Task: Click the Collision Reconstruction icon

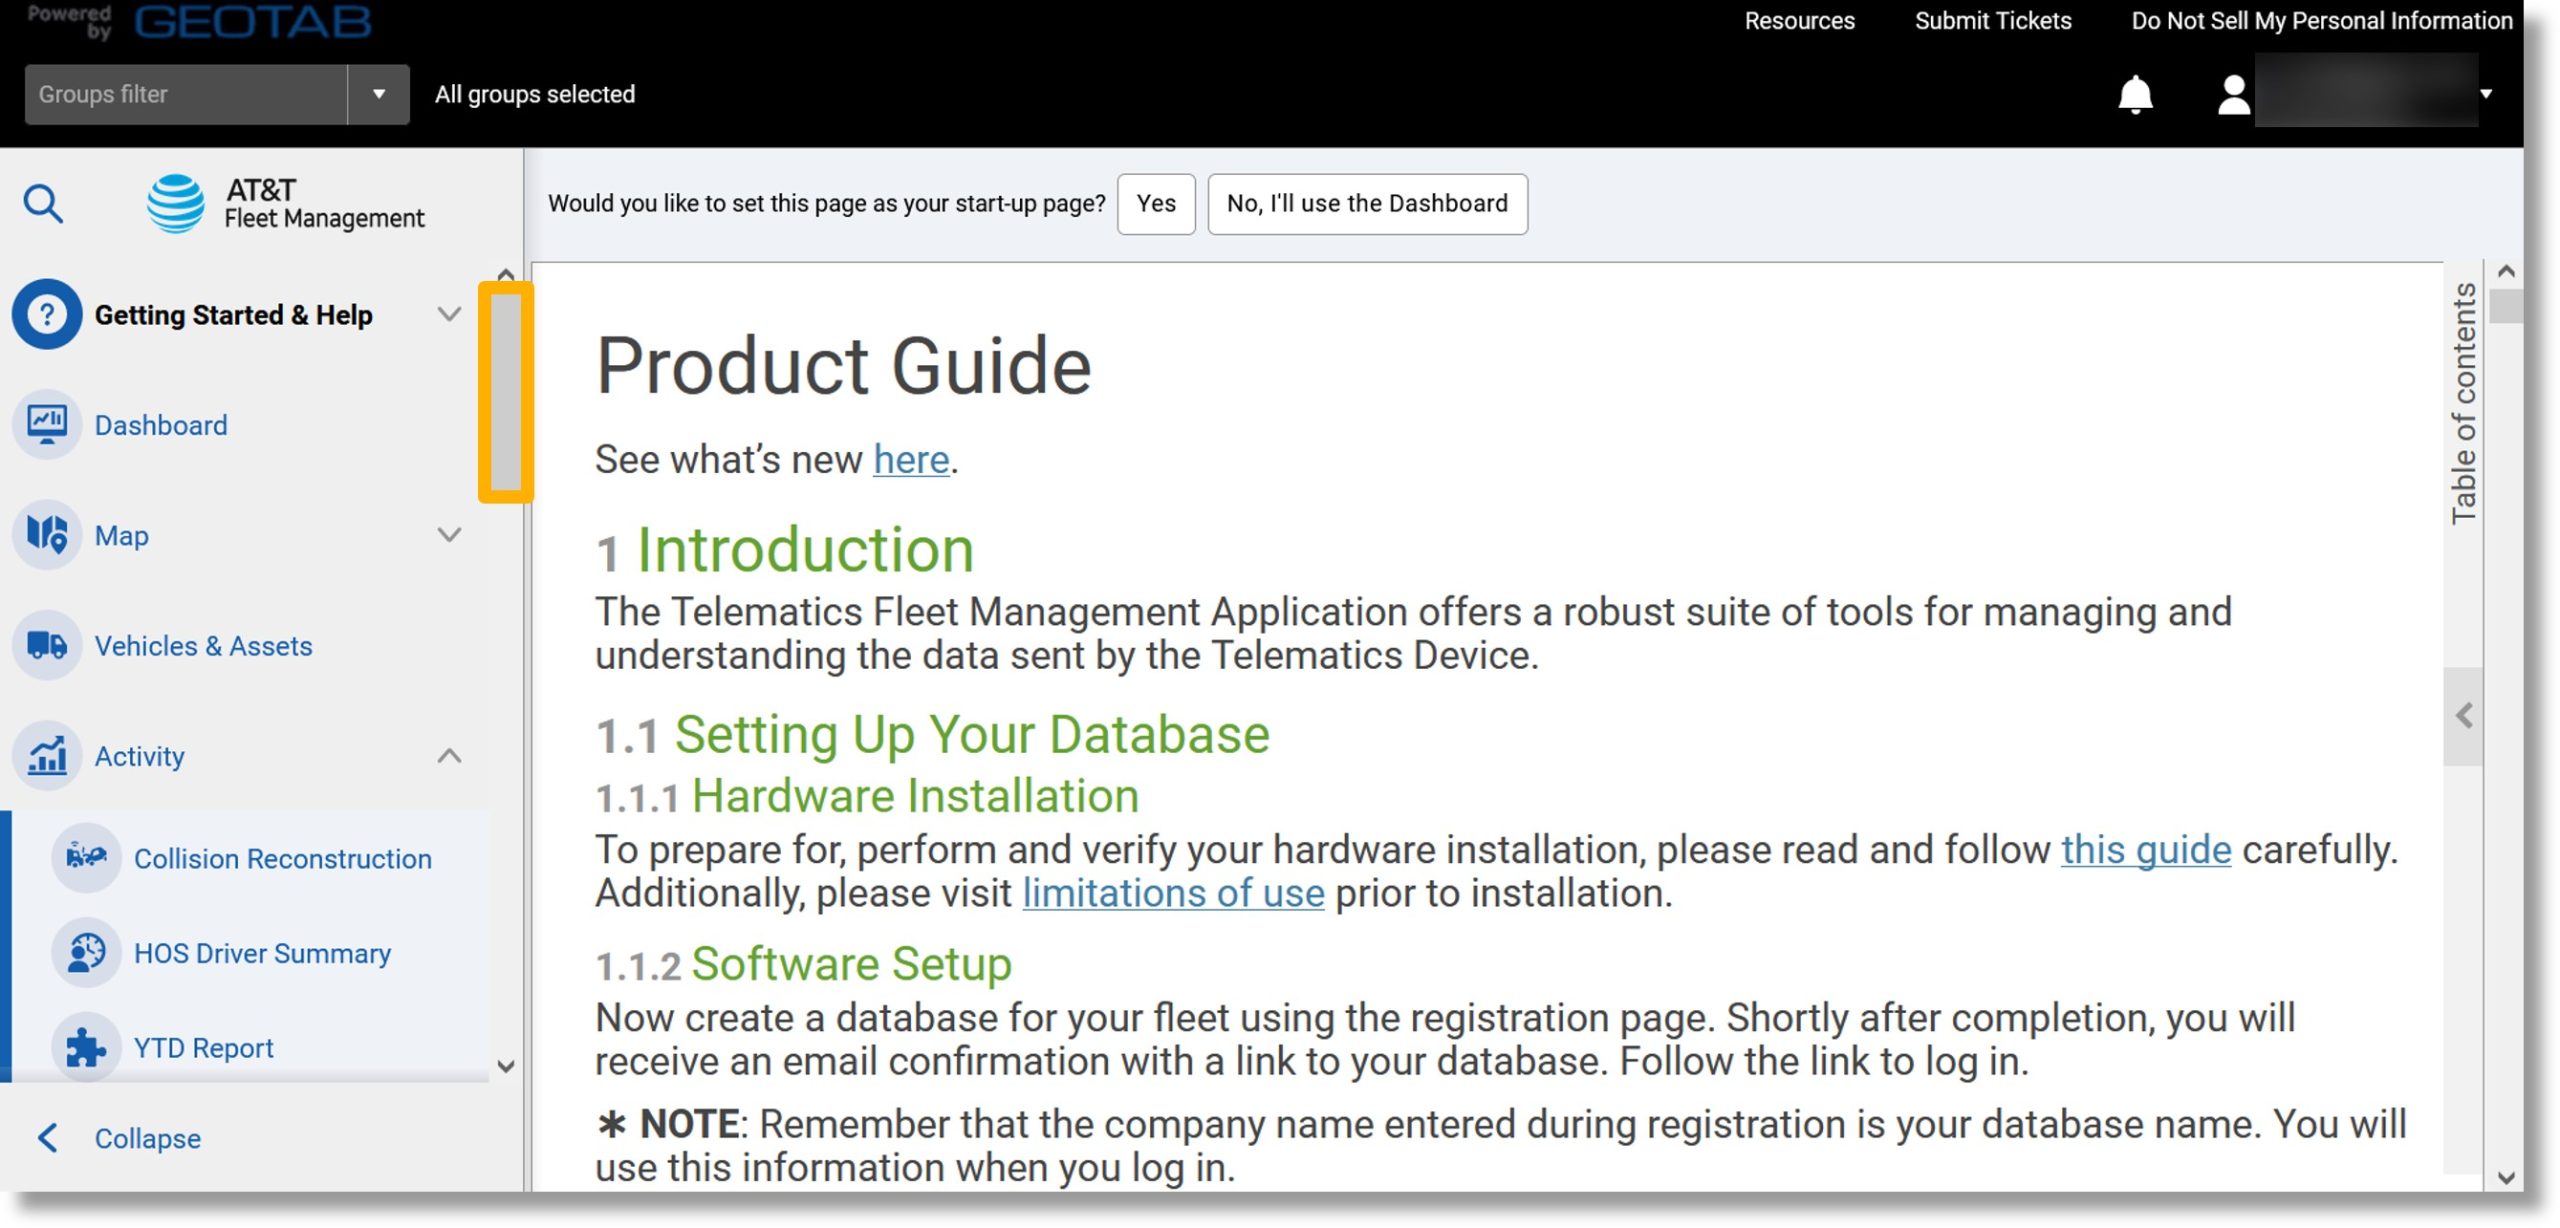Action: [x=86, y=857]
